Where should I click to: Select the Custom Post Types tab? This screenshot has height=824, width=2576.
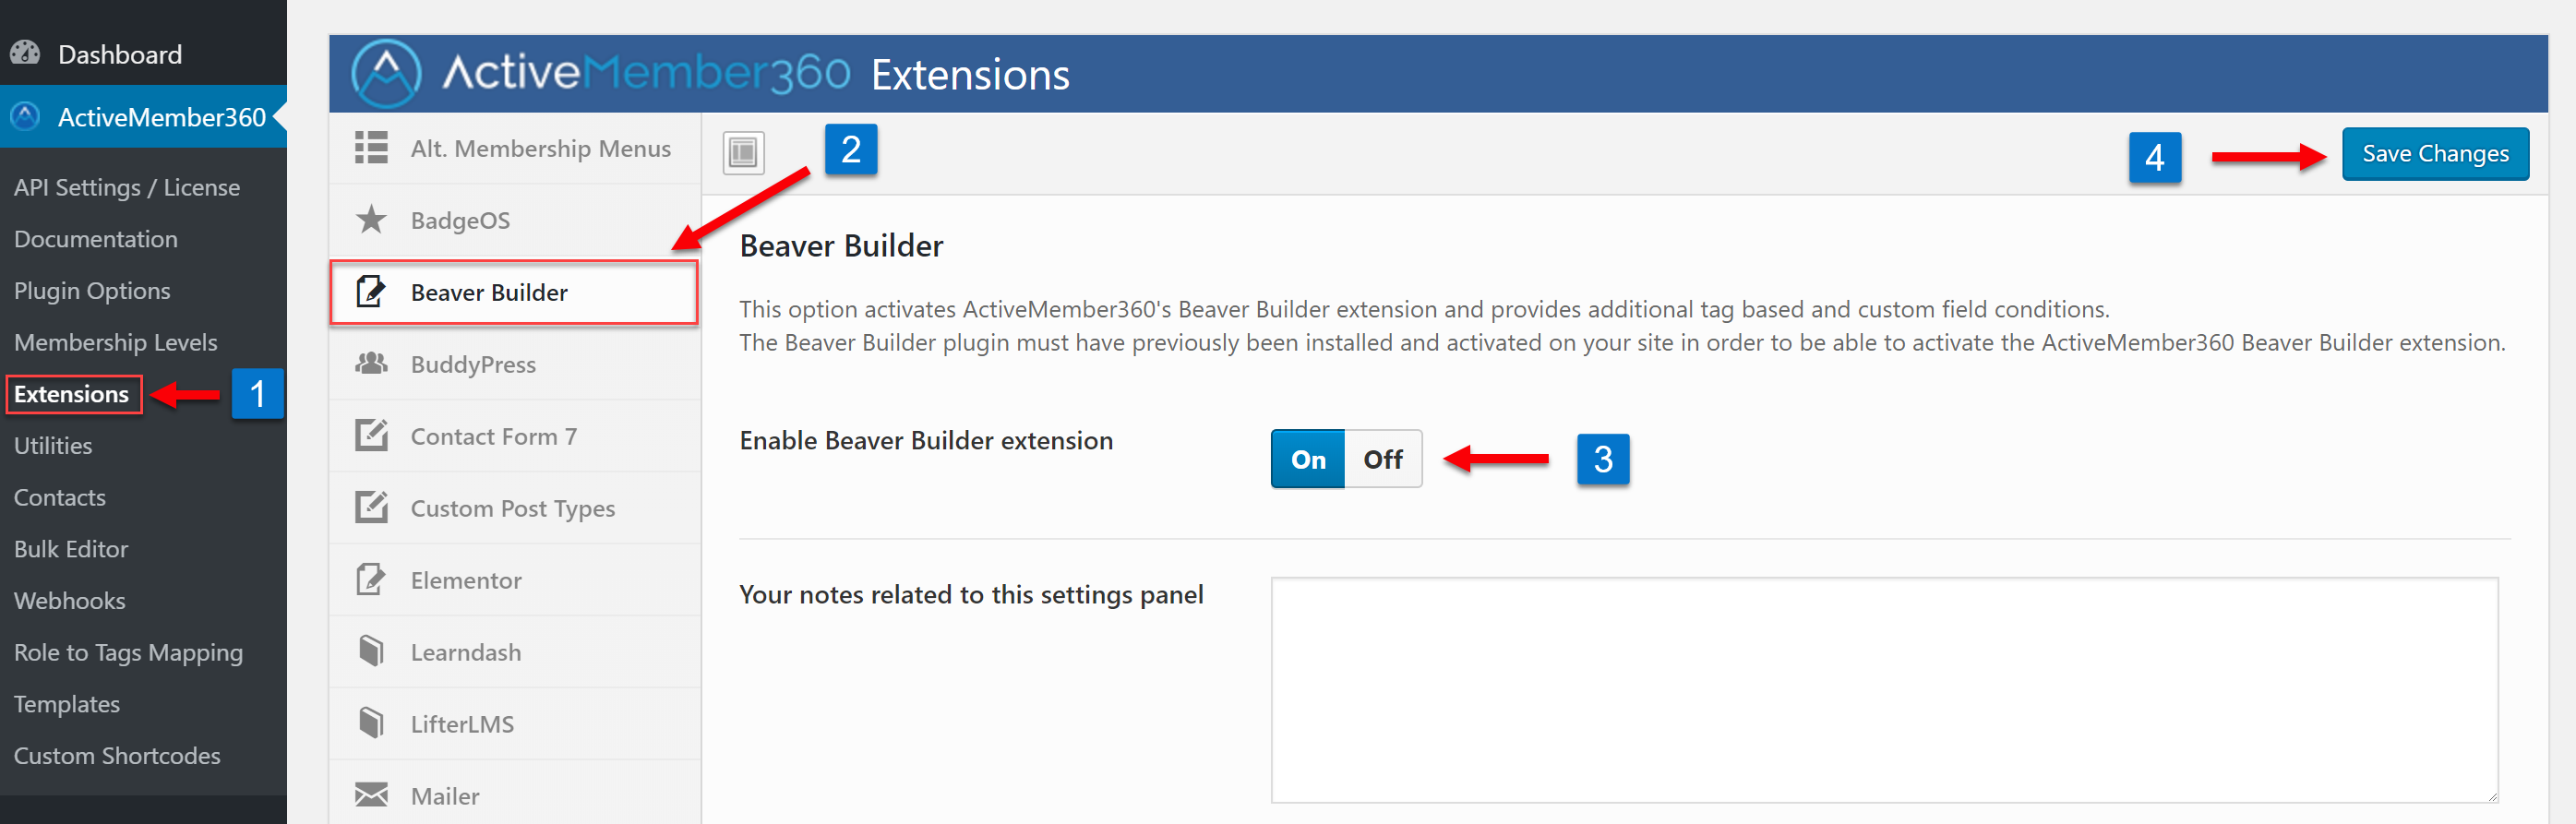tap(515, 508)
